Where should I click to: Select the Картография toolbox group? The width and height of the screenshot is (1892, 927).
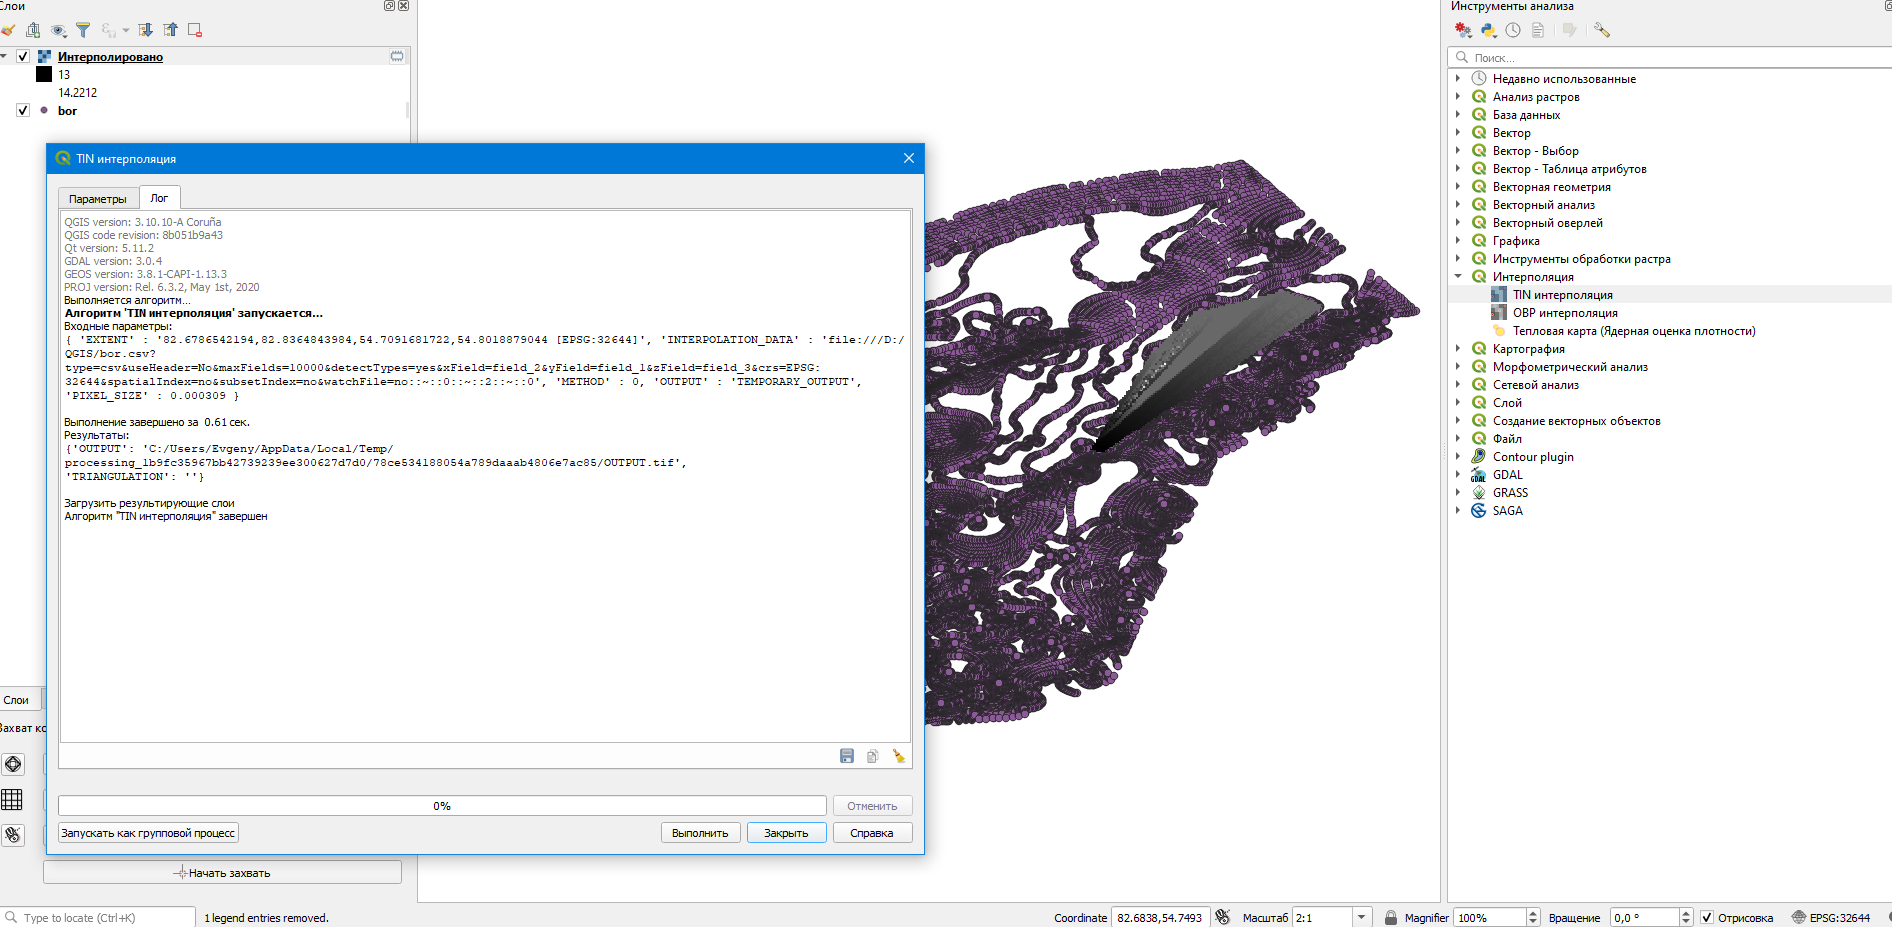[1528, 349]
